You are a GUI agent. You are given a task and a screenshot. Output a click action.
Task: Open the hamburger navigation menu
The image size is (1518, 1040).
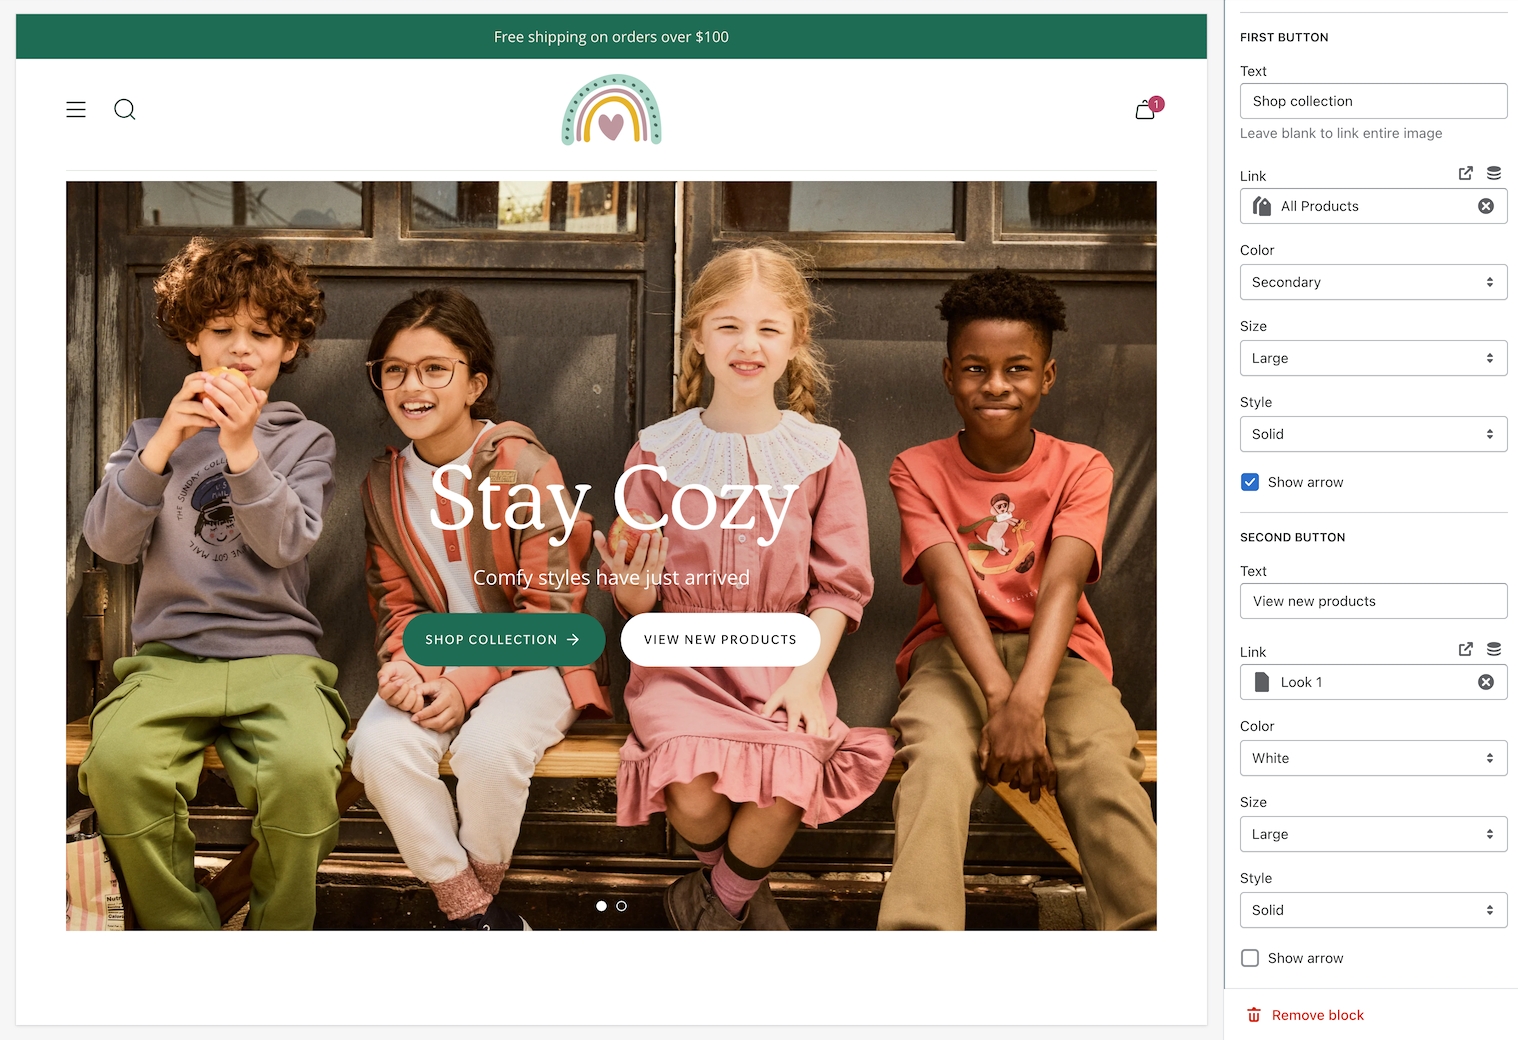coord(76,109)
